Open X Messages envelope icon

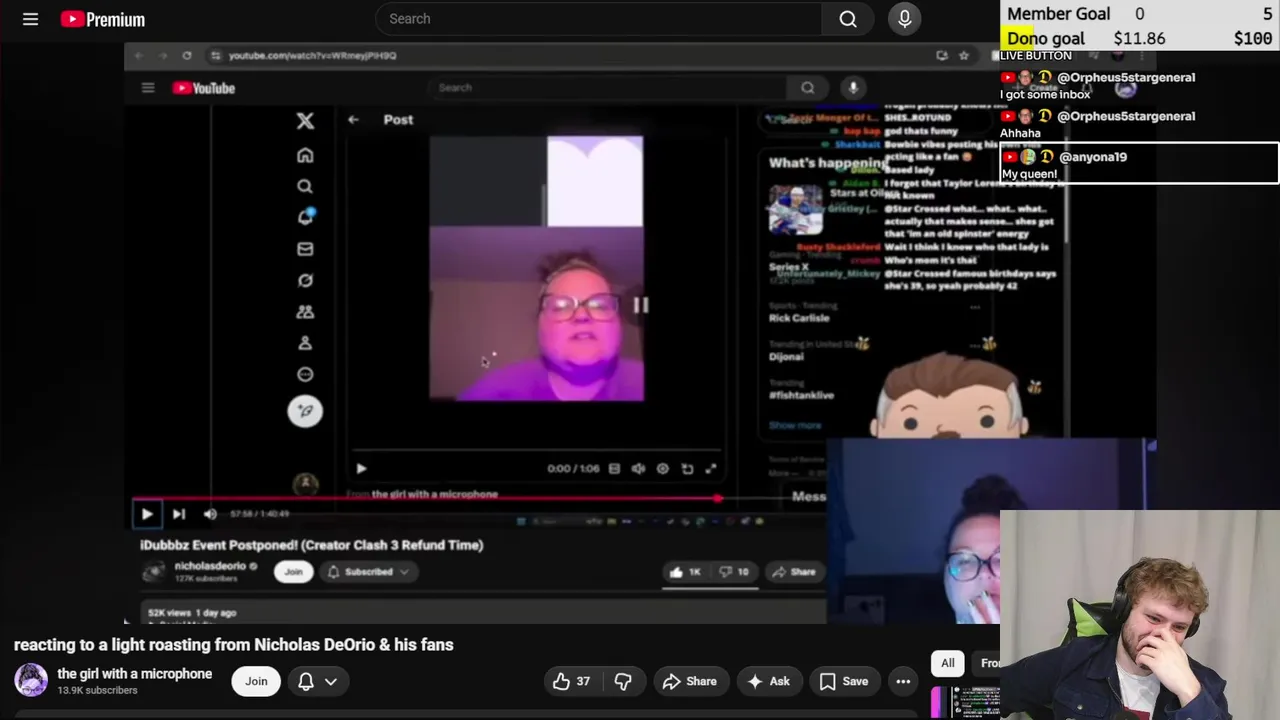(305, 249)
